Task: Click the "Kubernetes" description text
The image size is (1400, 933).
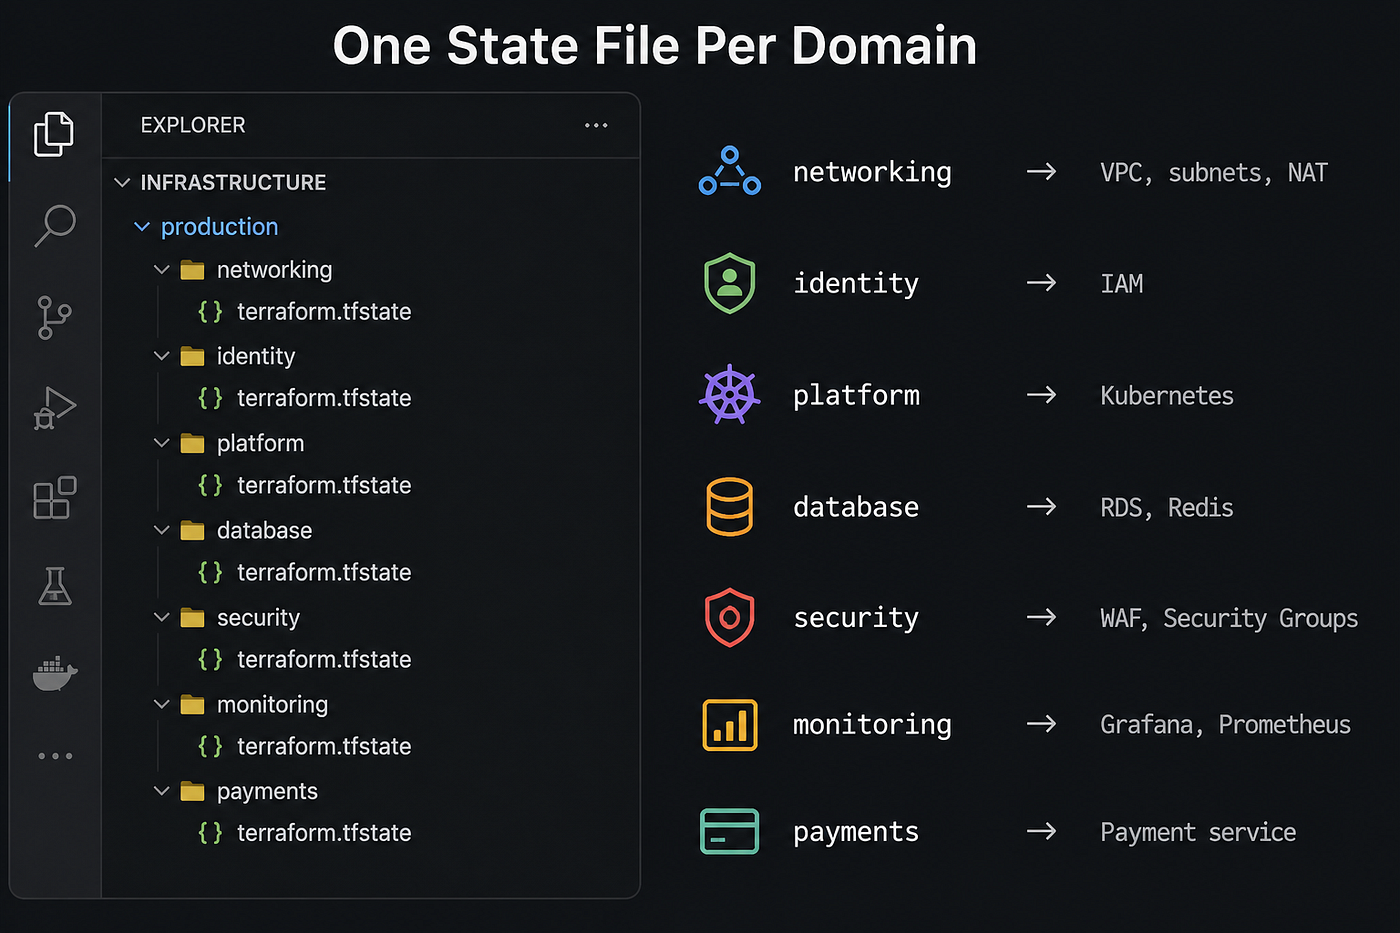Action: tap(1167, 396)
